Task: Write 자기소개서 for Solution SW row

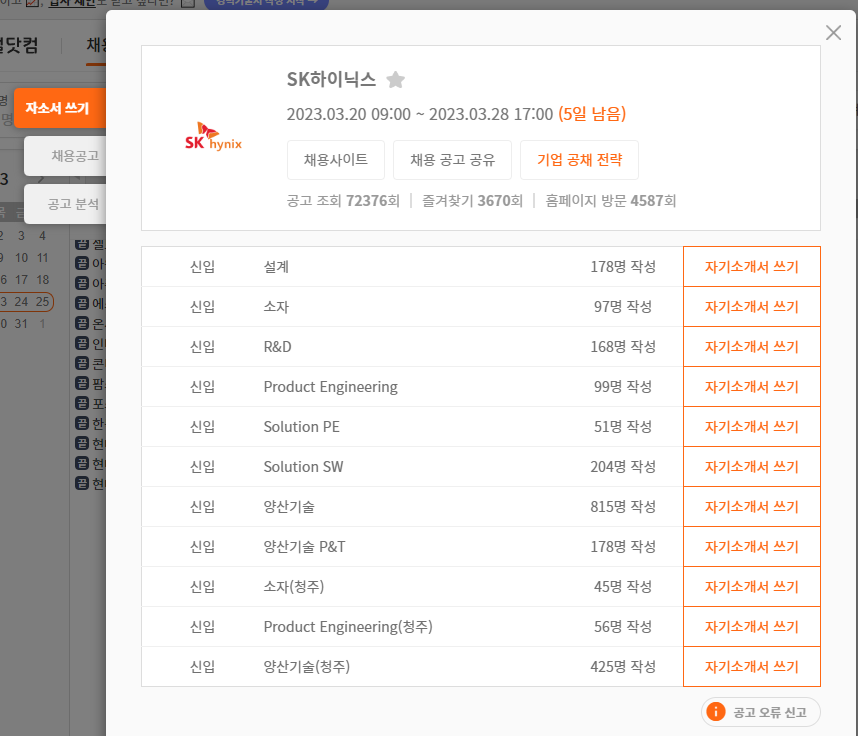Action: [752, 466]
